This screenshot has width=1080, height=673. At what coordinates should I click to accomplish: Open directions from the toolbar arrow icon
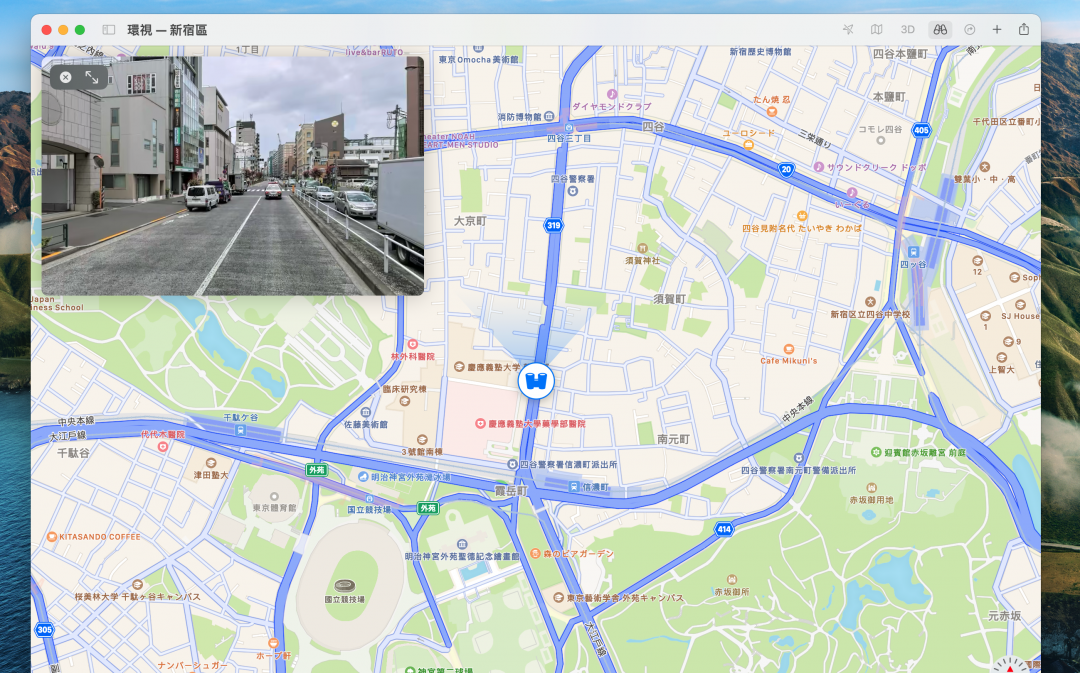coord(970,30)
